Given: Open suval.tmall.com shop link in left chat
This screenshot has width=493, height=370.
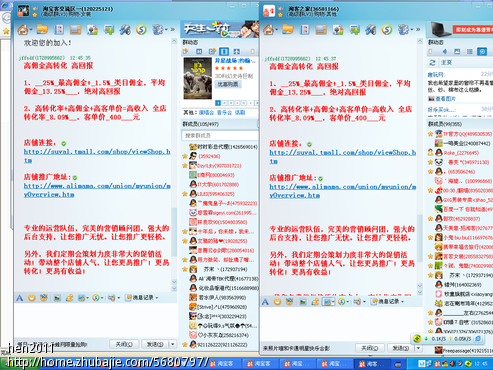Looking at the screenshot, I should pos(97,156).
